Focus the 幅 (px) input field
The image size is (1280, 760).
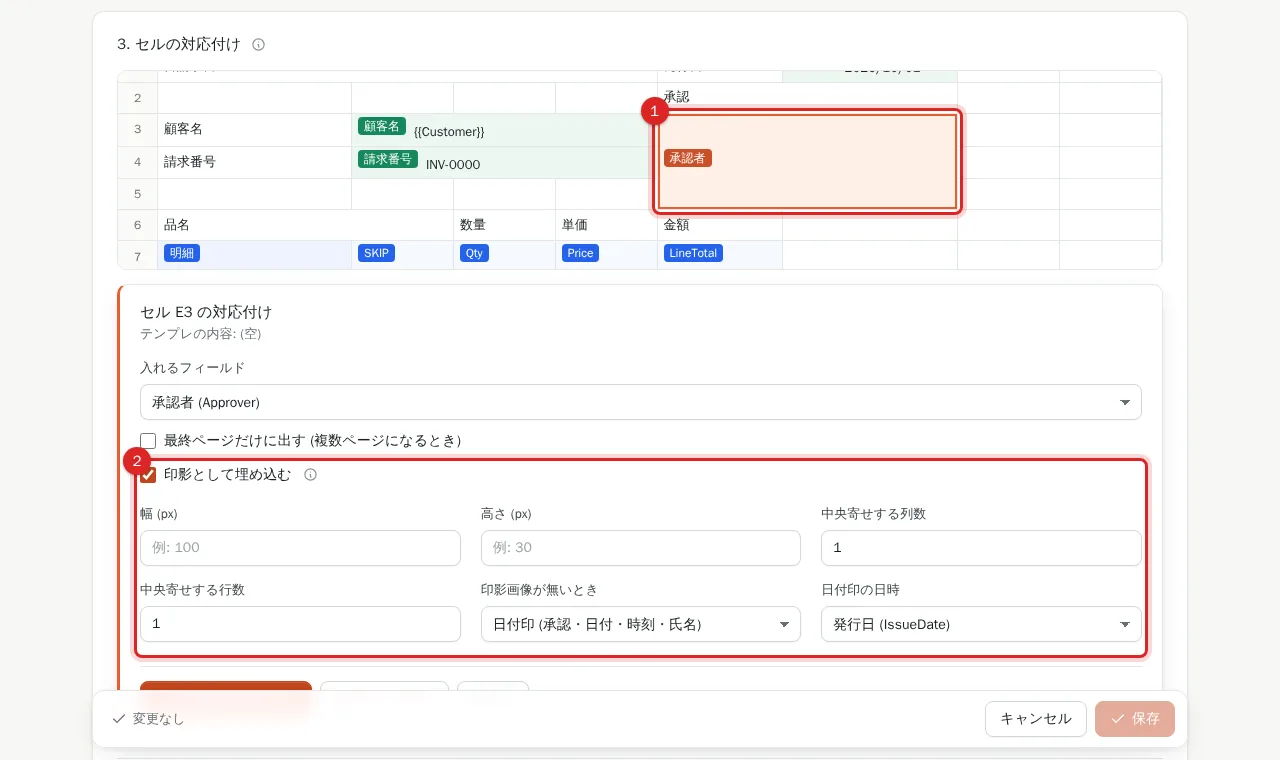click(300, 548)
